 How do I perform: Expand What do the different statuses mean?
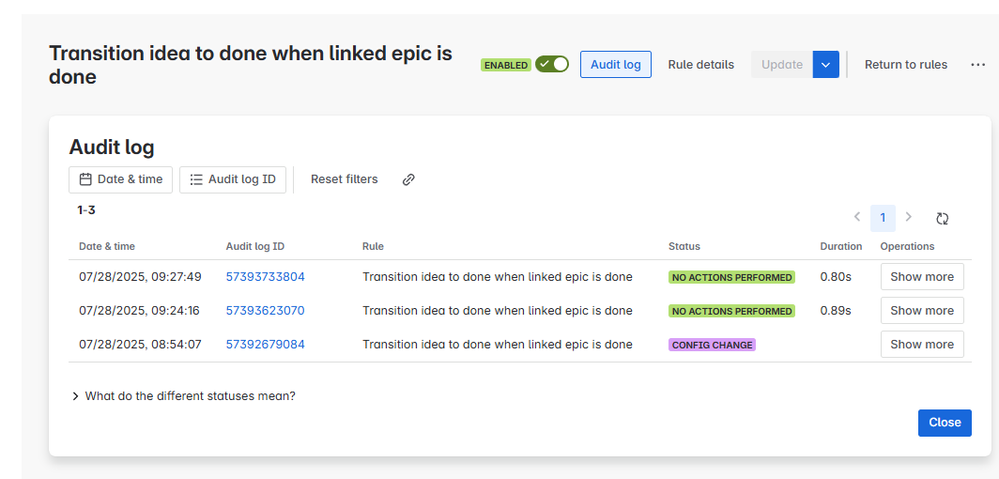point(183,396)
